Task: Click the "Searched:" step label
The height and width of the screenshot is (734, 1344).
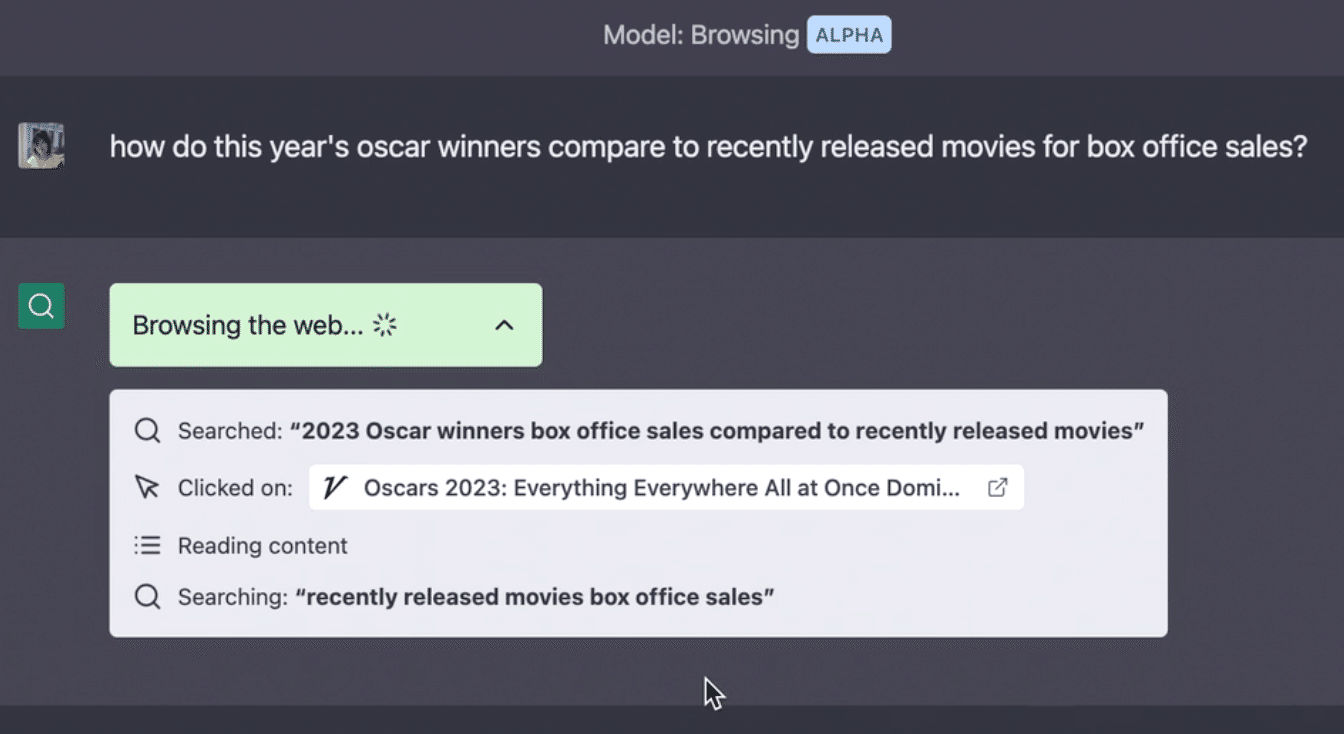Action: click(x=230, y=431)
